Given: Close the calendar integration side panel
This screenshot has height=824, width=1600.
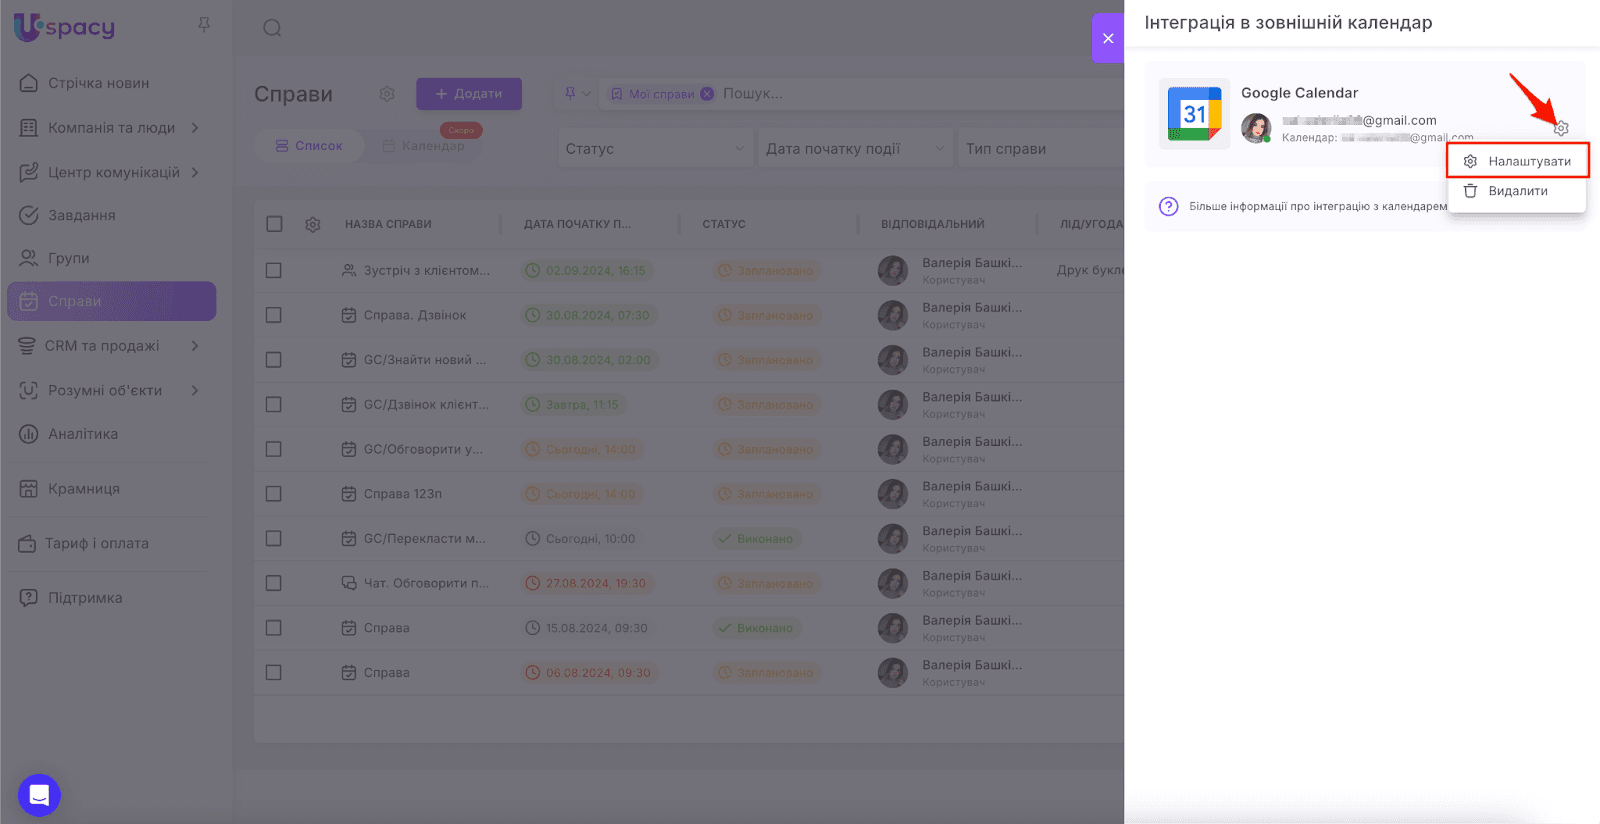Looking at the screenshot, I should tap(1108, 38).
